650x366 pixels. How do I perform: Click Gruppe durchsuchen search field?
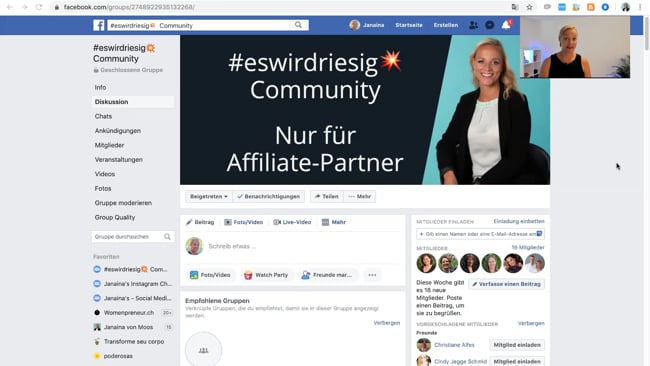[133, 237]
